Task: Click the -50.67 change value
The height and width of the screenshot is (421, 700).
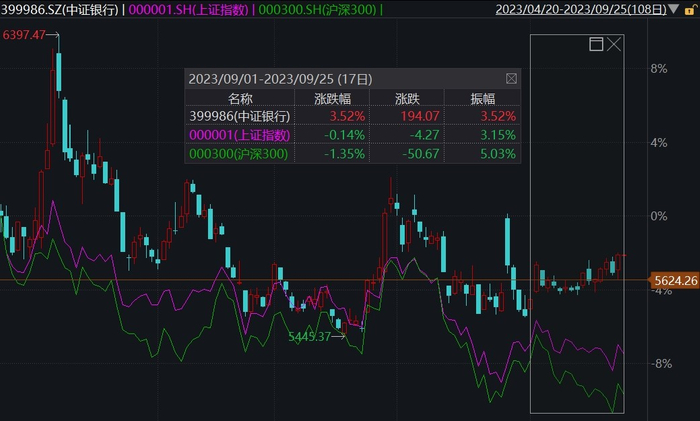Action: pos(421,154)
